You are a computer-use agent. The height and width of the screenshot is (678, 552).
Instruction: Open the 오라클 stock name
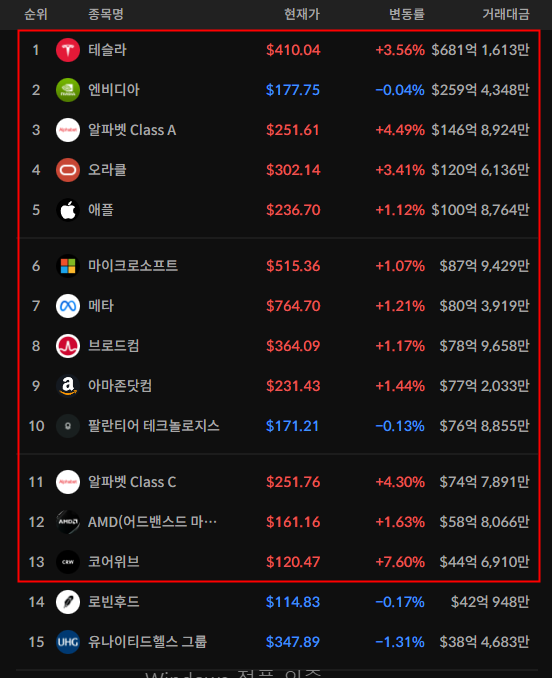[107, 170]
